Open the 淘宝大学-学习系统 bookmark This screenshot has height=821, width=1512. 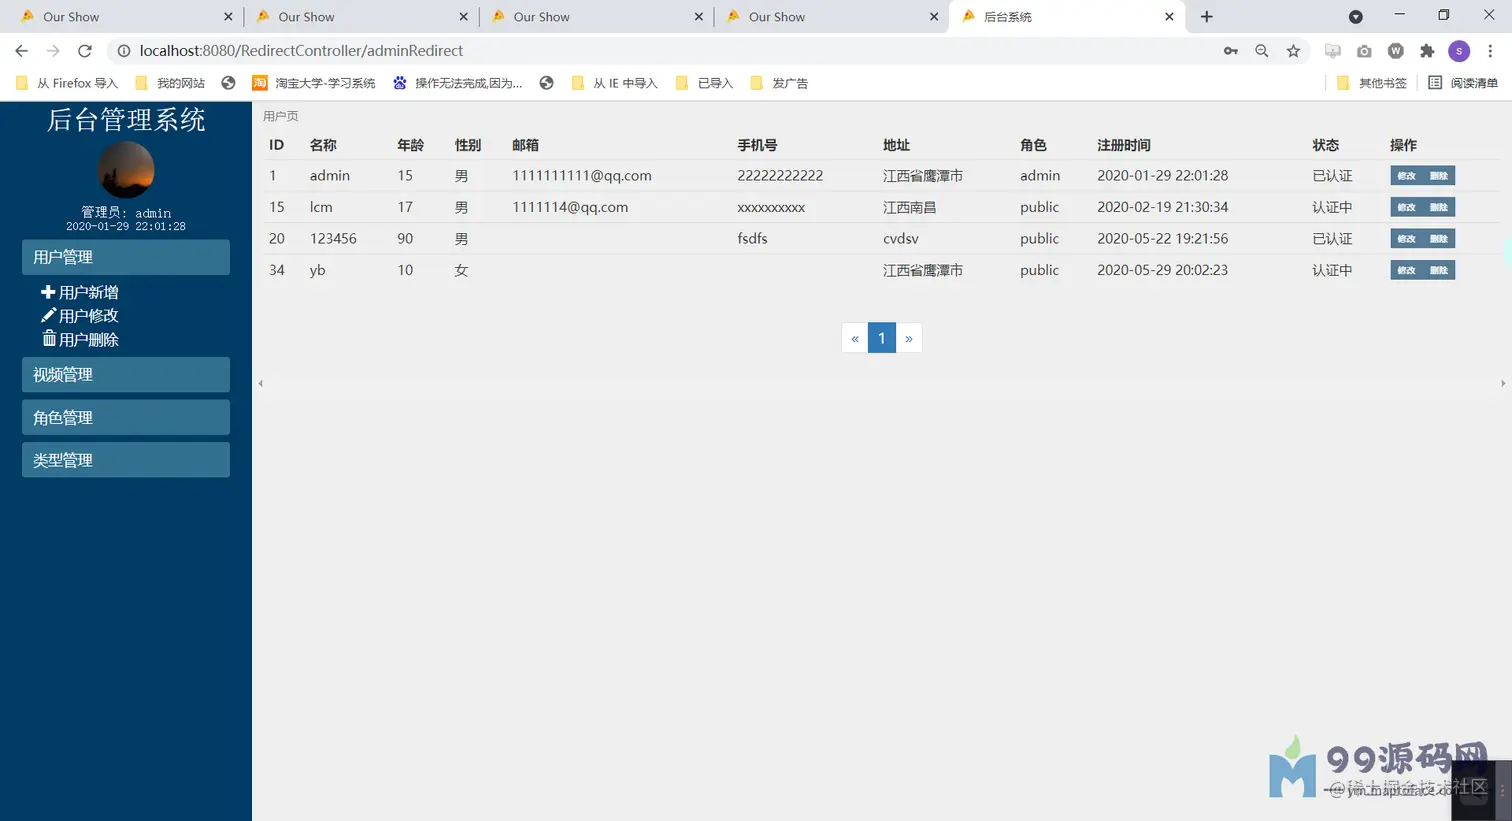pos(314,83)
